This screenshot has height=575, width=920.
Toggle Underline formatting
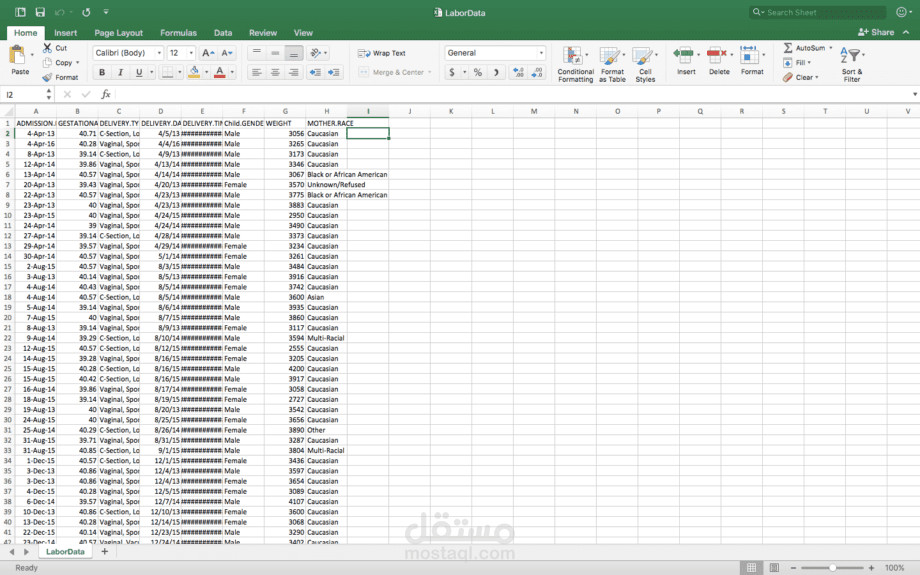point(139,72)
